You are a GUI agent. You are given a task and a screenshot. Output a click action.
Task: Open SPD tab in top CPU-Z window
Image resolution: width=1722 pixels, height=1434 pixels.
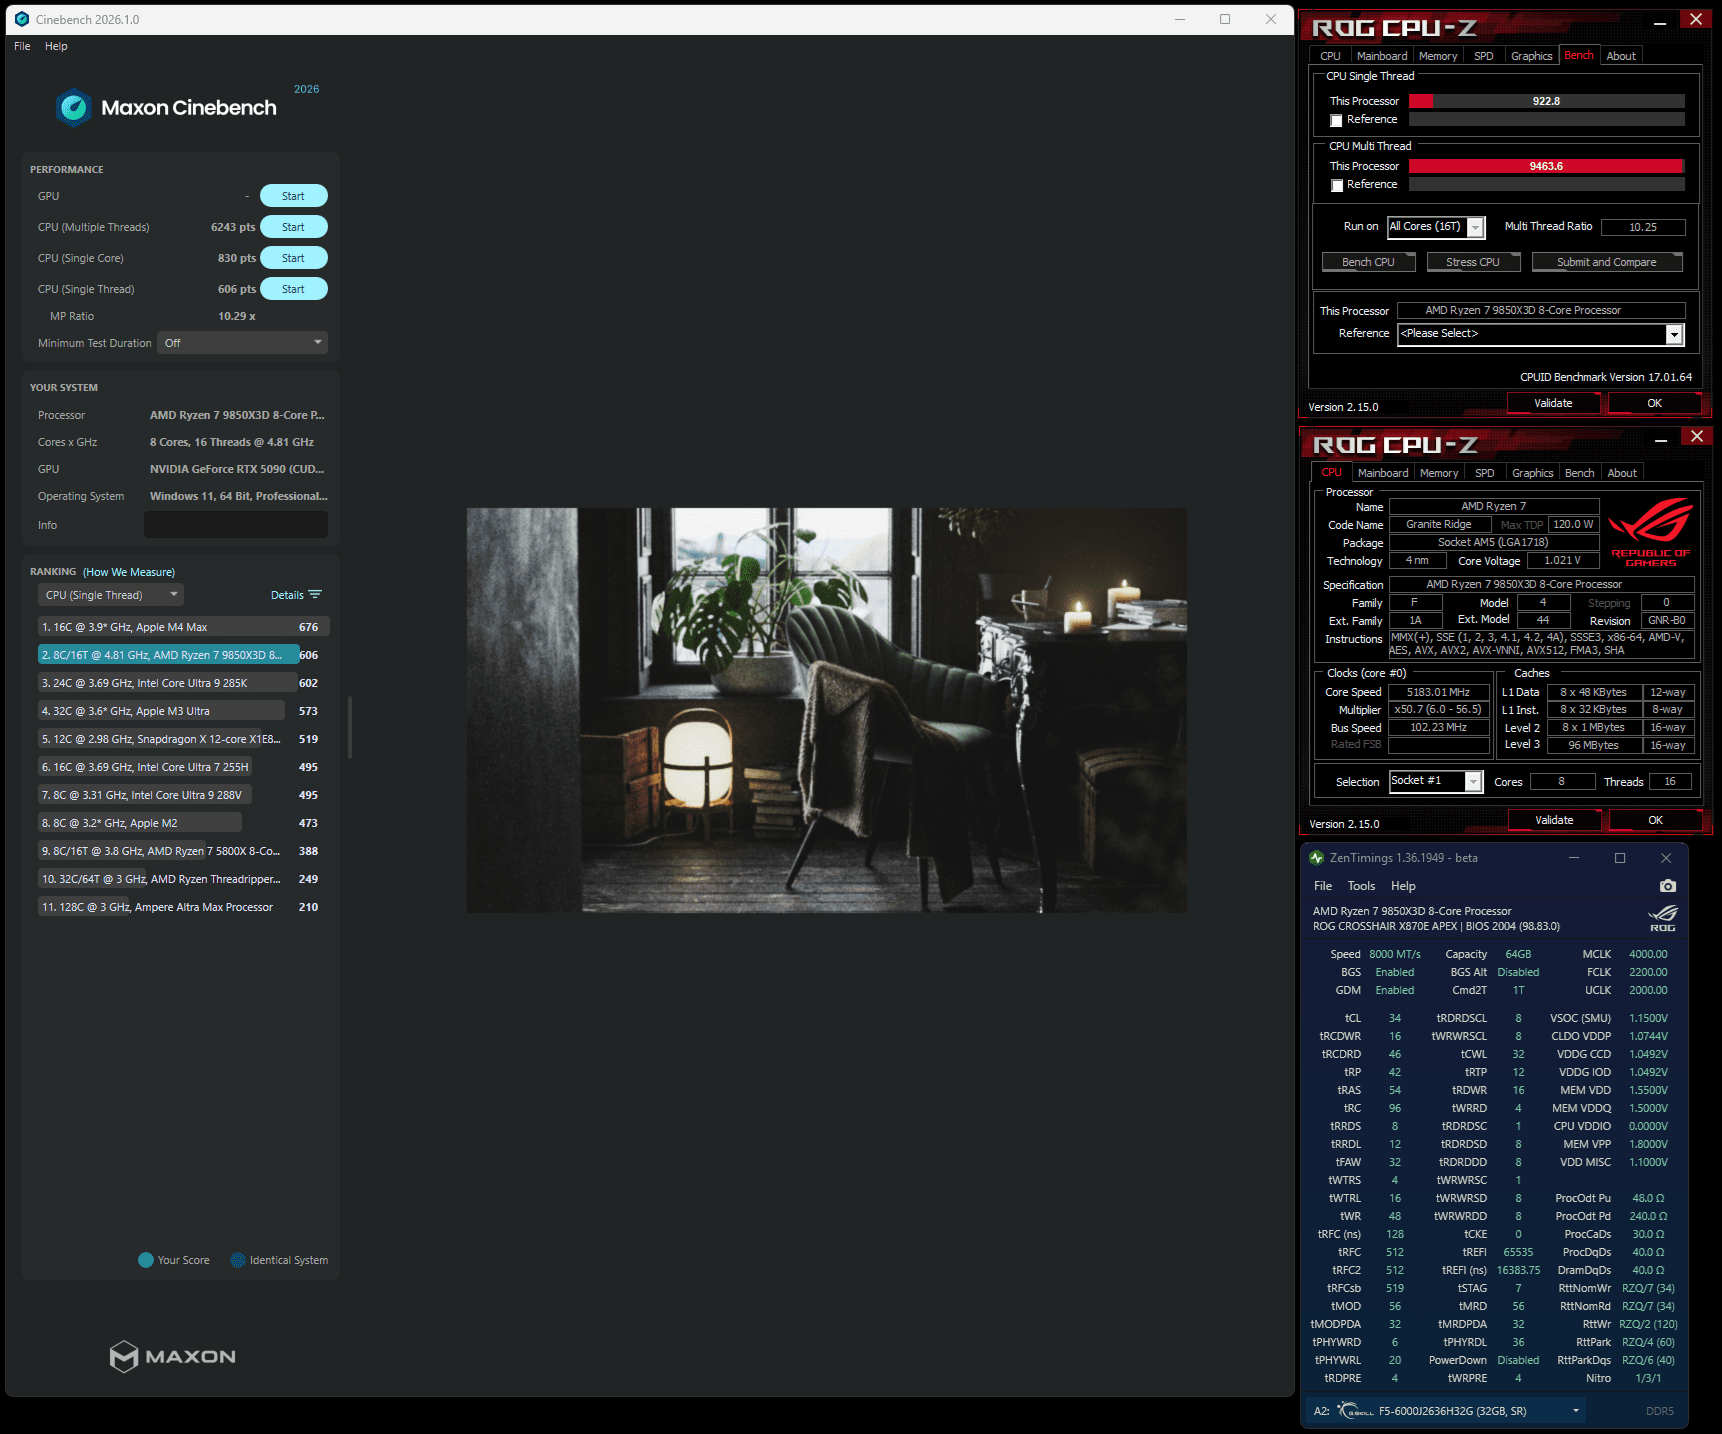[x=1484, y=56]
